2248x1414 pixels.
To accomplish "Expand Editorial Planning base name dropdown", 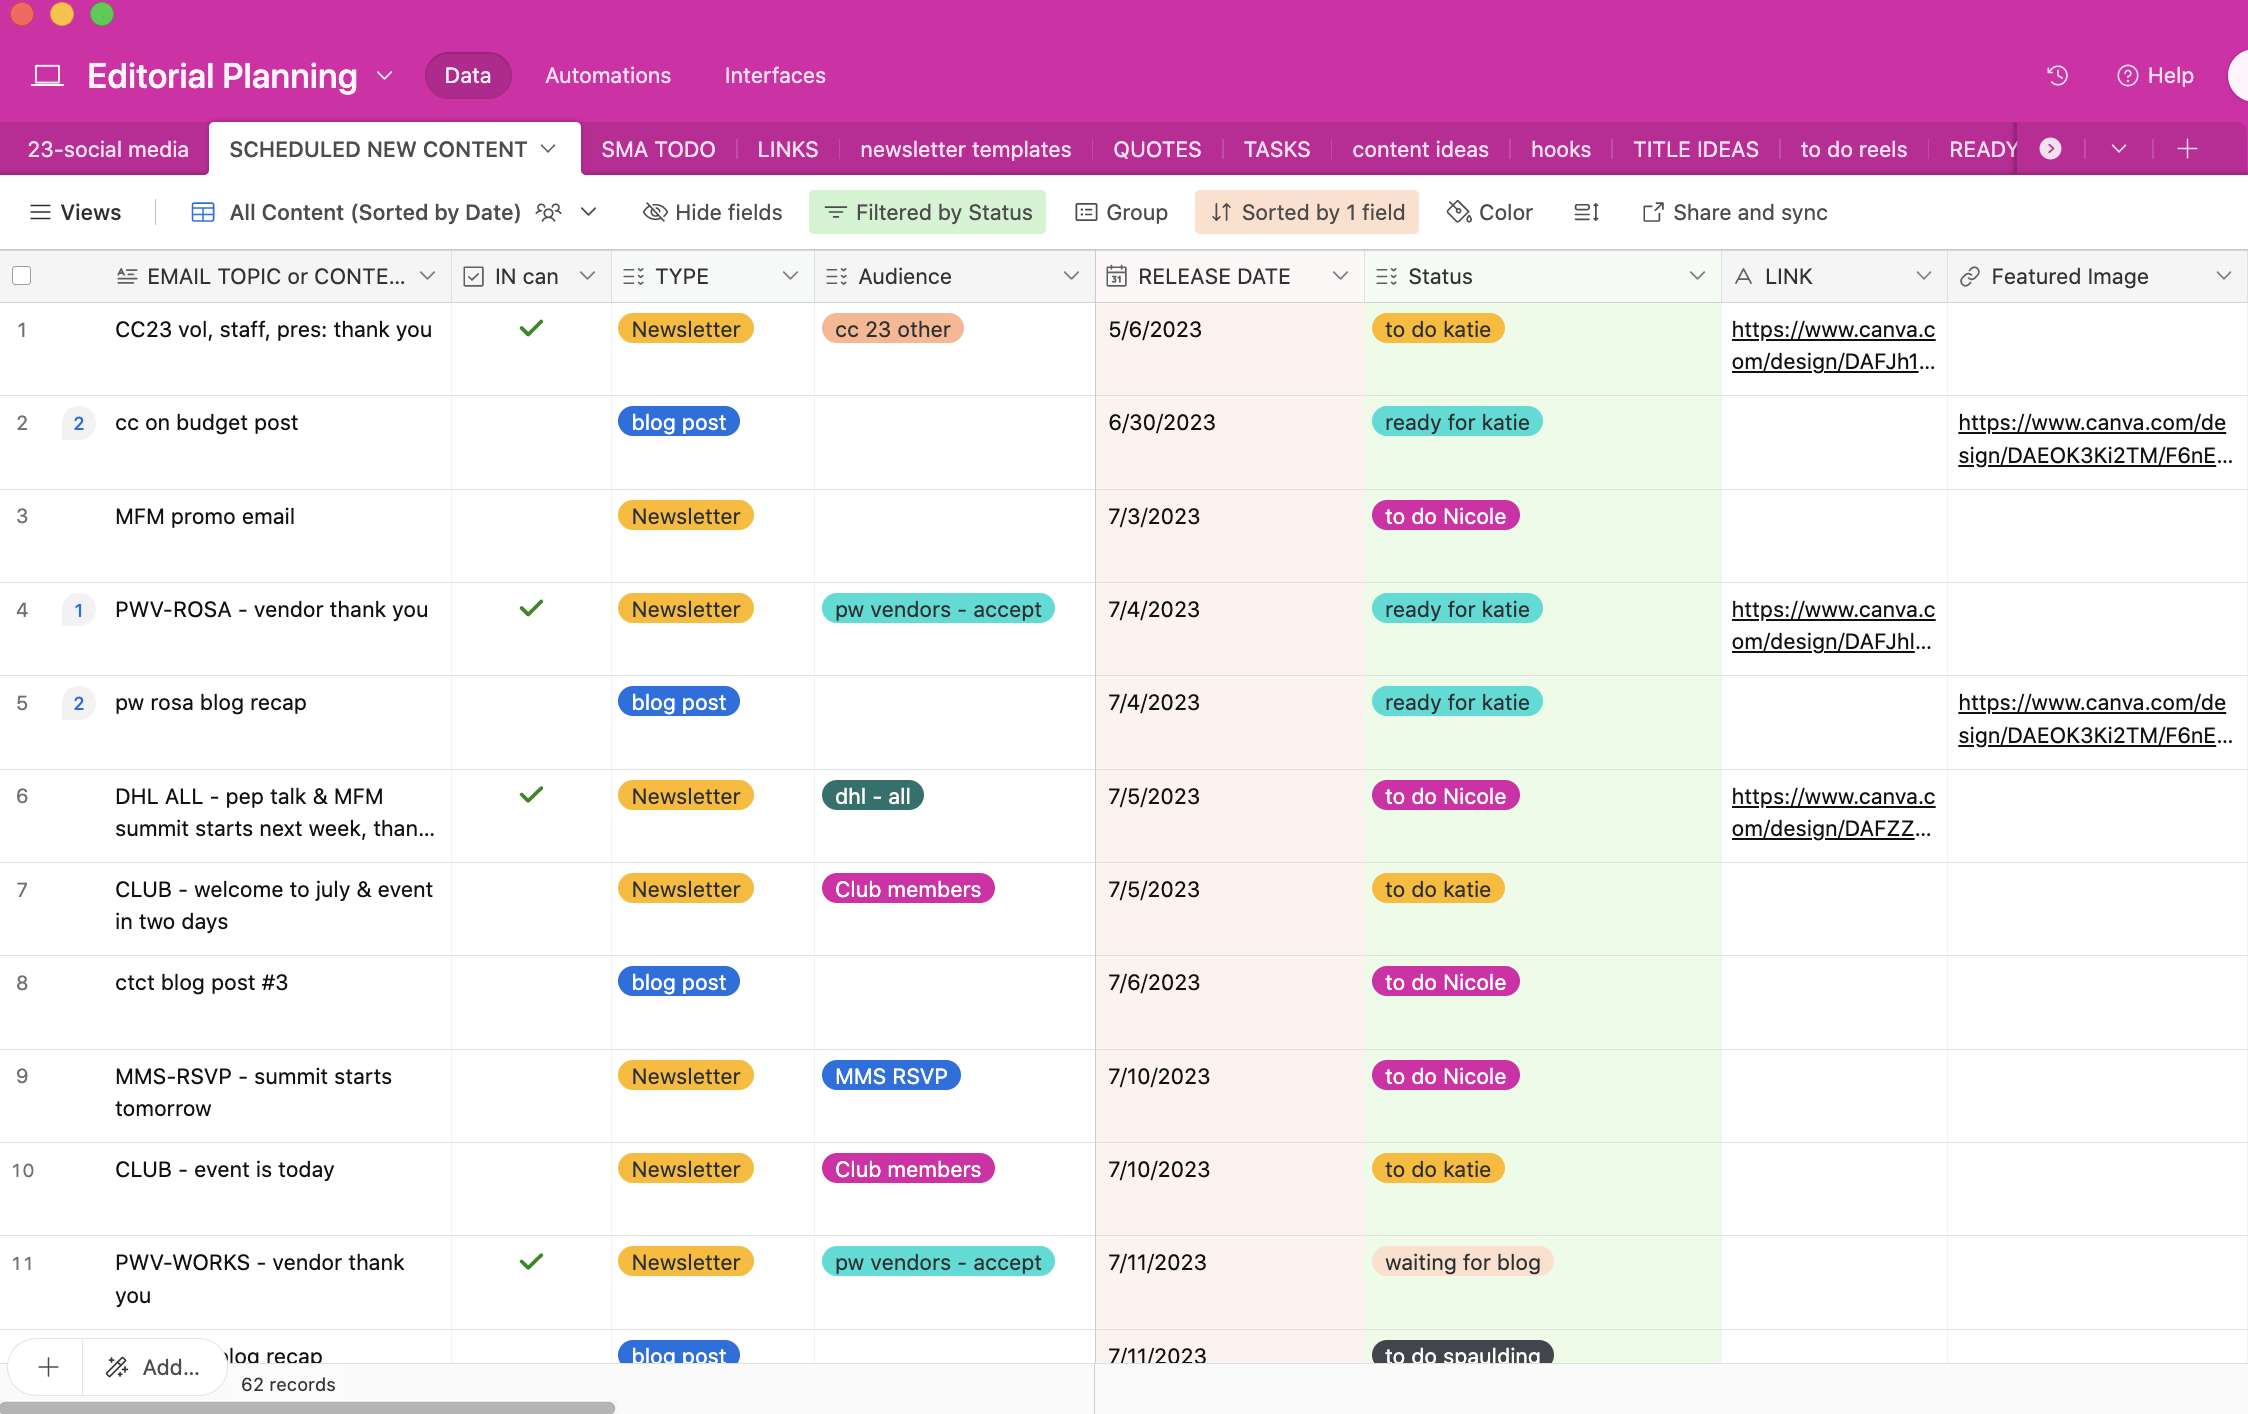I will tap(385, 76).
